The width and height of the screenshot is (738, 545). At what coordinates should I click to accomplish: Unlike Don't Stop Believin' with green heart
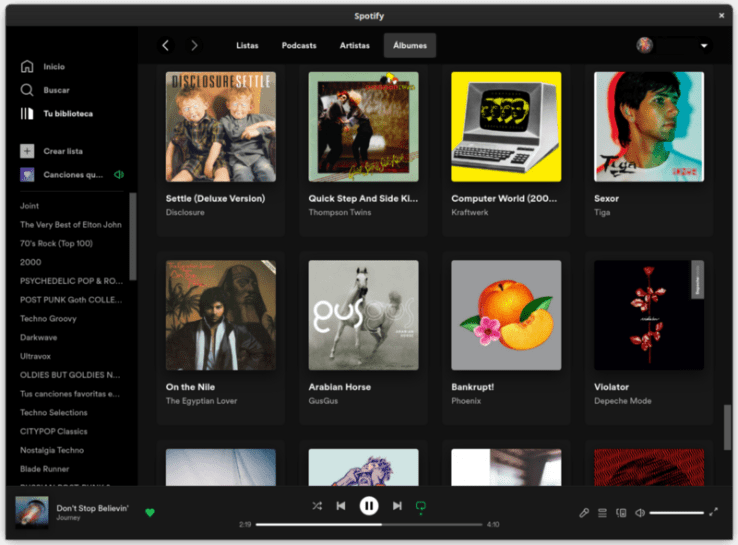pyautogui.click(x=150, y=513)
